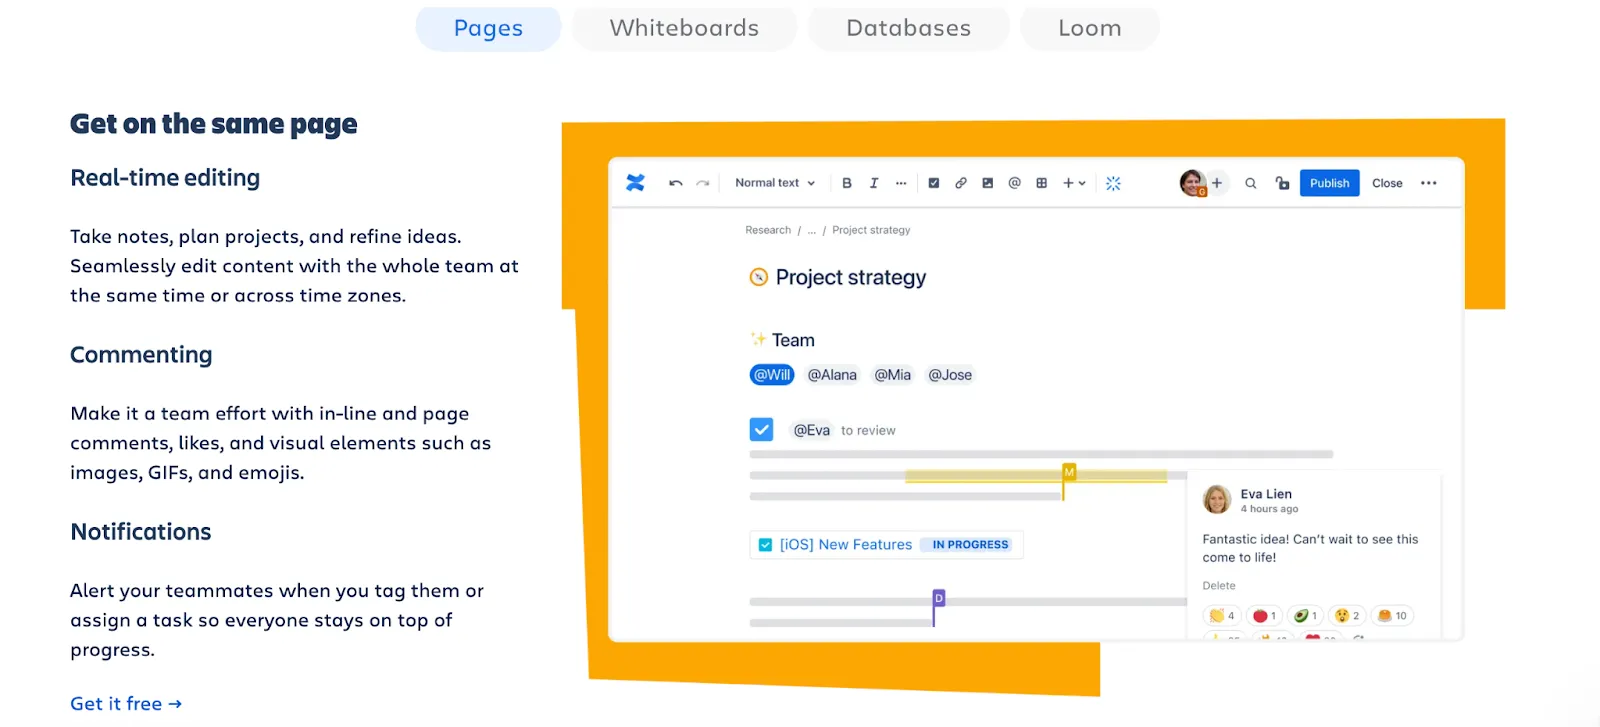Expand the plus insert menu dropdown

[x=1074, y=183]
